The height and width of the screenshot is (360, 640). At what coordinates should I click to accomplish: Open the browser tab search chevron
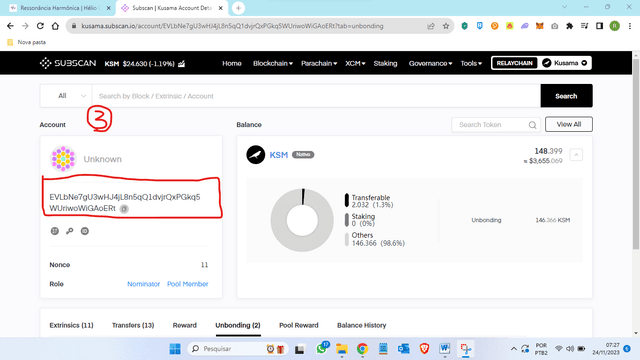point(564,7)
